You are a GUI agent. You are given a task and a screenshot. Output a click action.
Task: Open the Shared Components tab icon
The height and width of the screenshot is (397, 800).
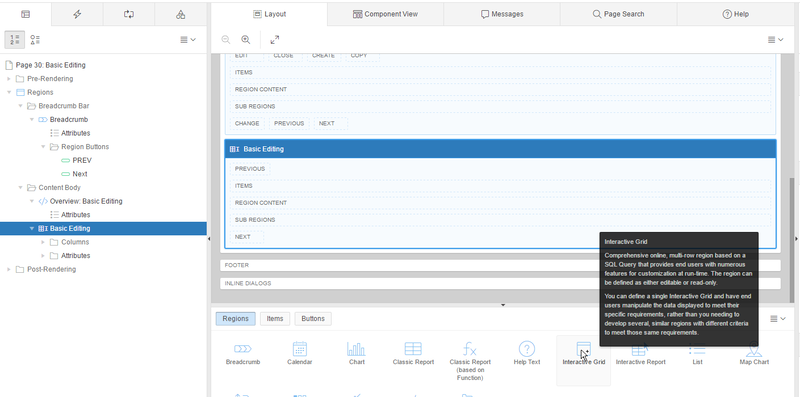tap(181, 14)
